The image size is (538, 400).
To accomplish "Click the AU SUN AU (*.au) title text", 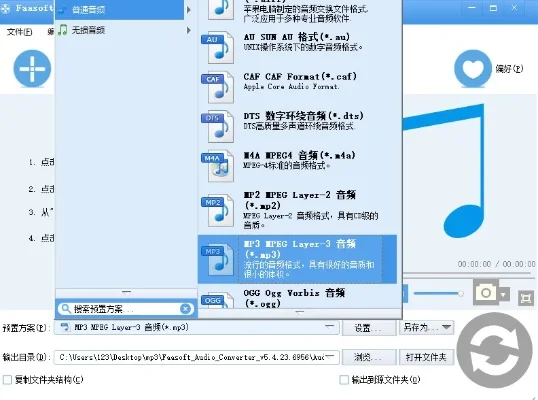I will pyautogui.click(x=297, y=37).
